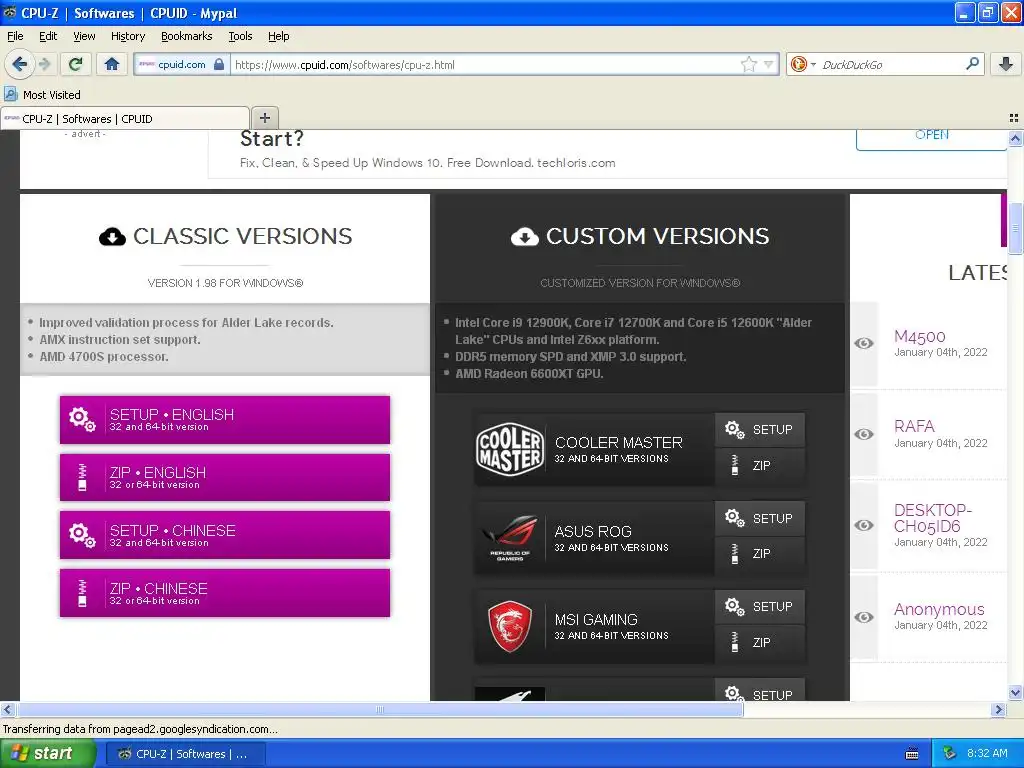
Task: Click the vertical scrollbar down arrow
Action: point(1015,692)
